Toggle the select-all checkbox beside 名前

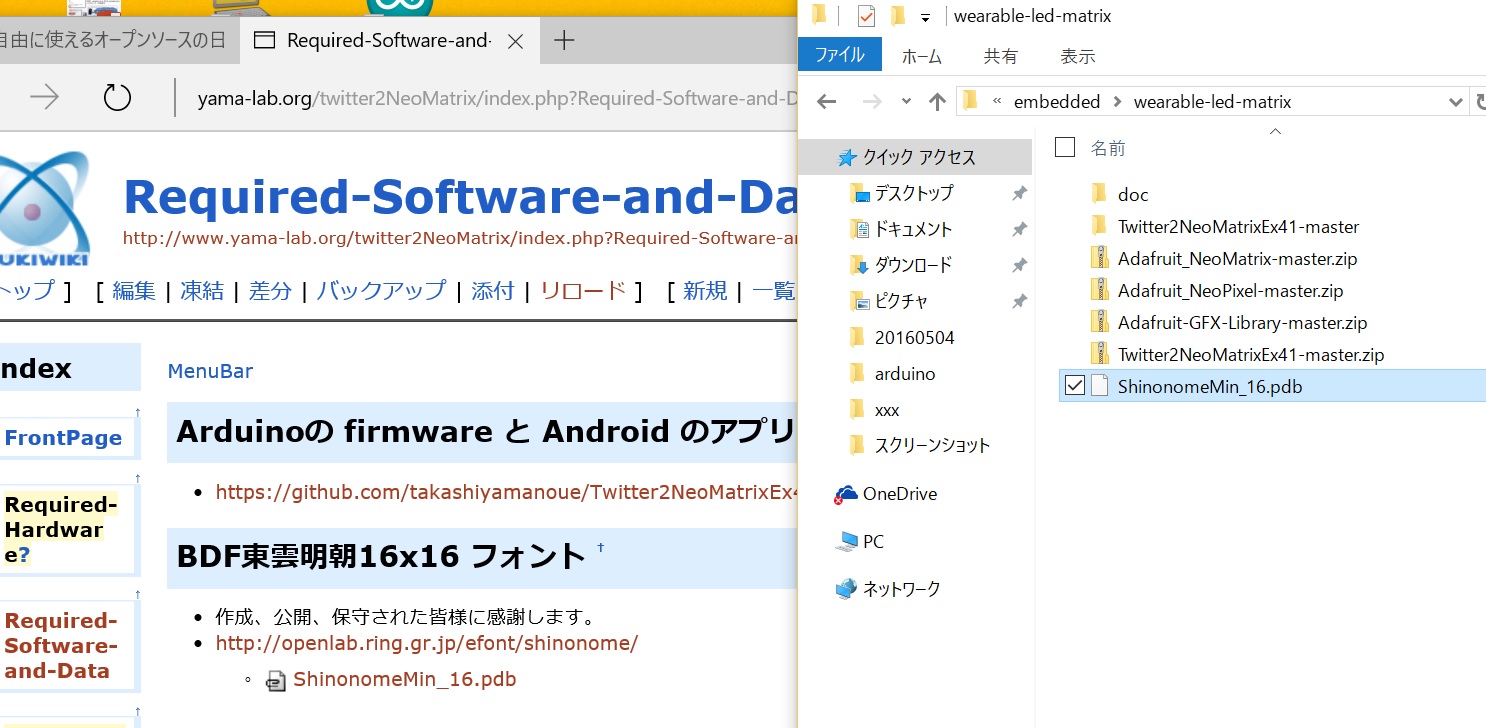pyautogui.click(x=1065, y=148)
